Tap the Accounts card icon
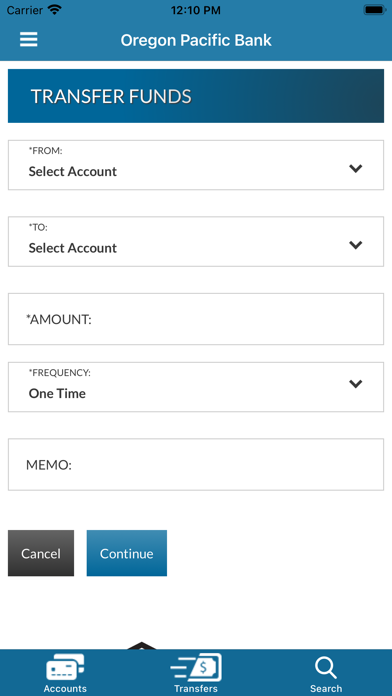 (65, 667)
